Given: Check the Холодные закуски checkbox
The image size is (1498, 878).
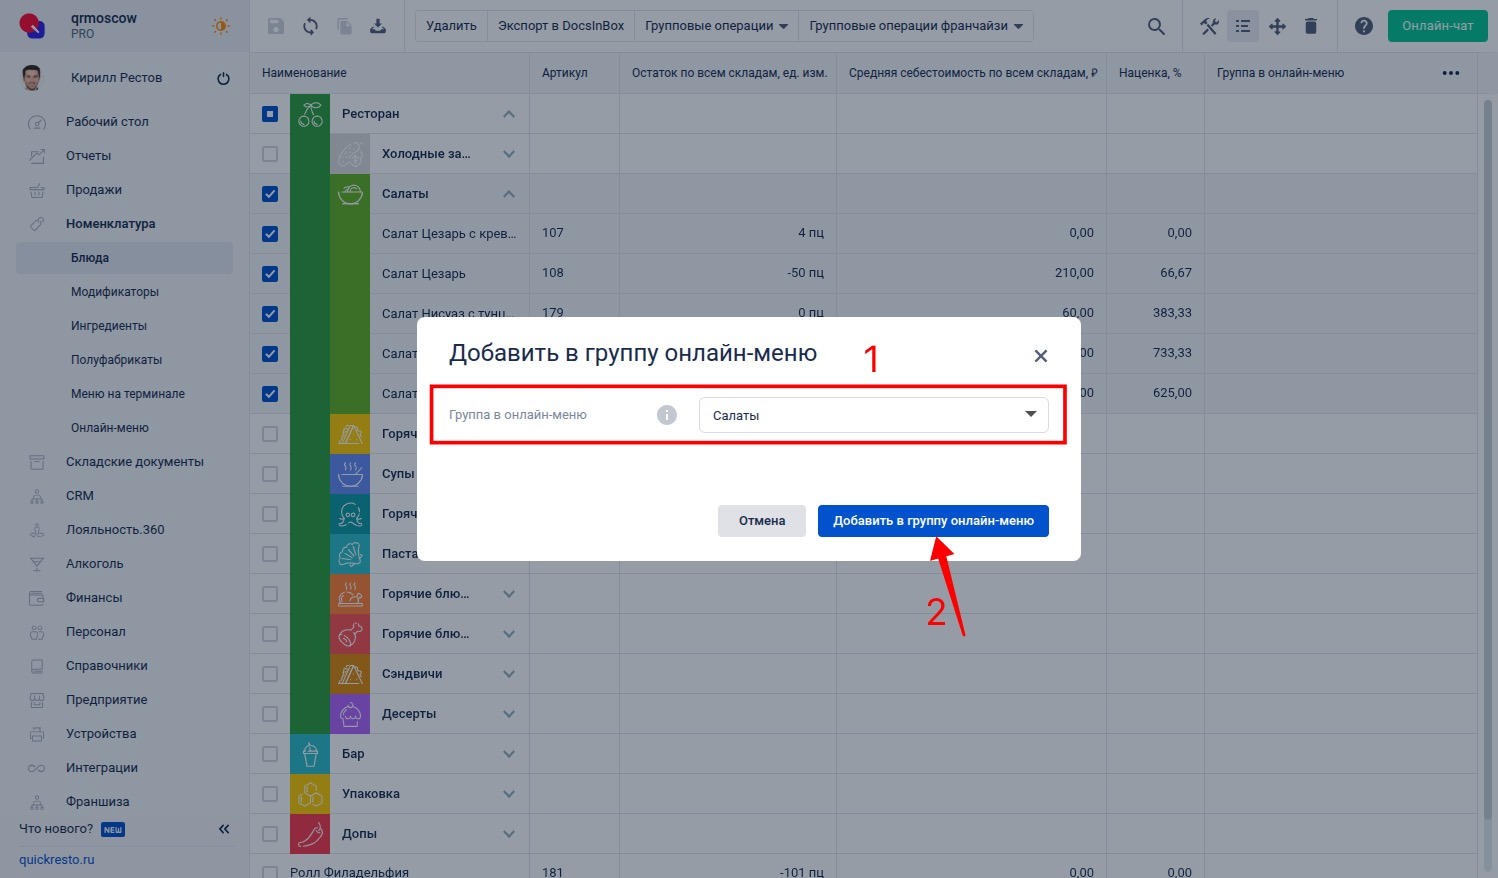Looking at the screenshot, I should 270,154.
